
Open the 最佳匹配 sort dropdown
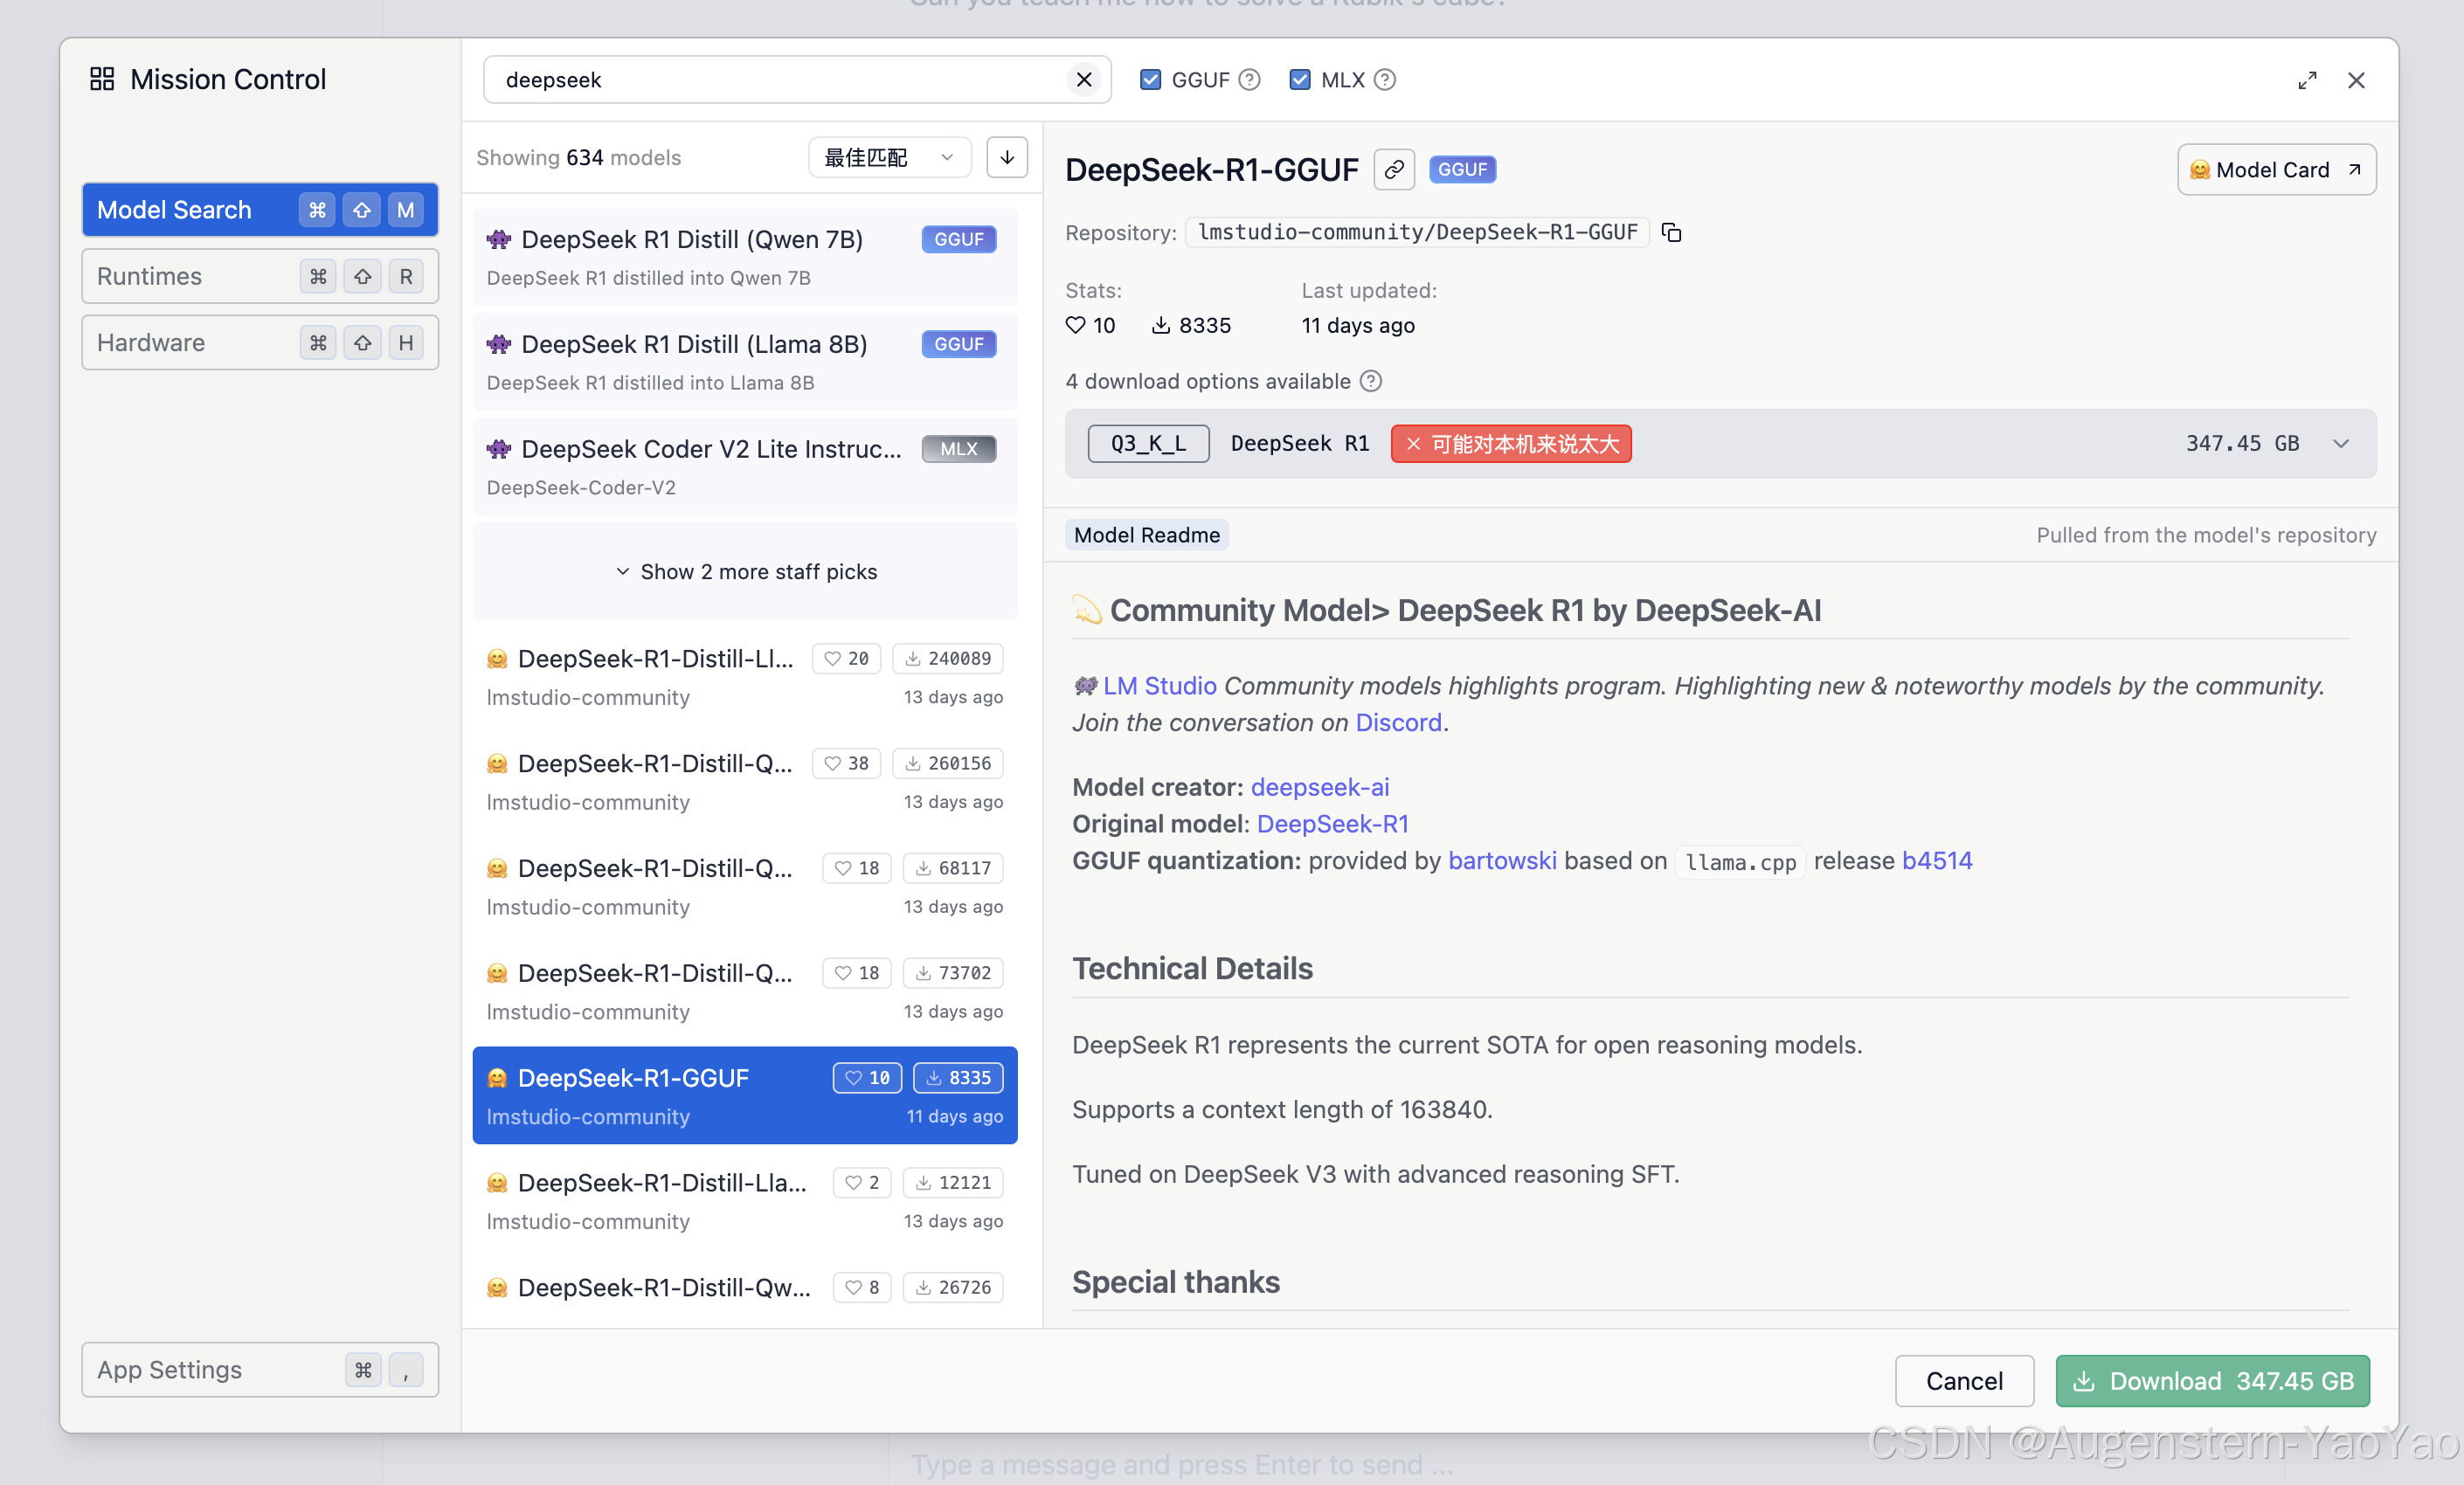coord(888,157)
